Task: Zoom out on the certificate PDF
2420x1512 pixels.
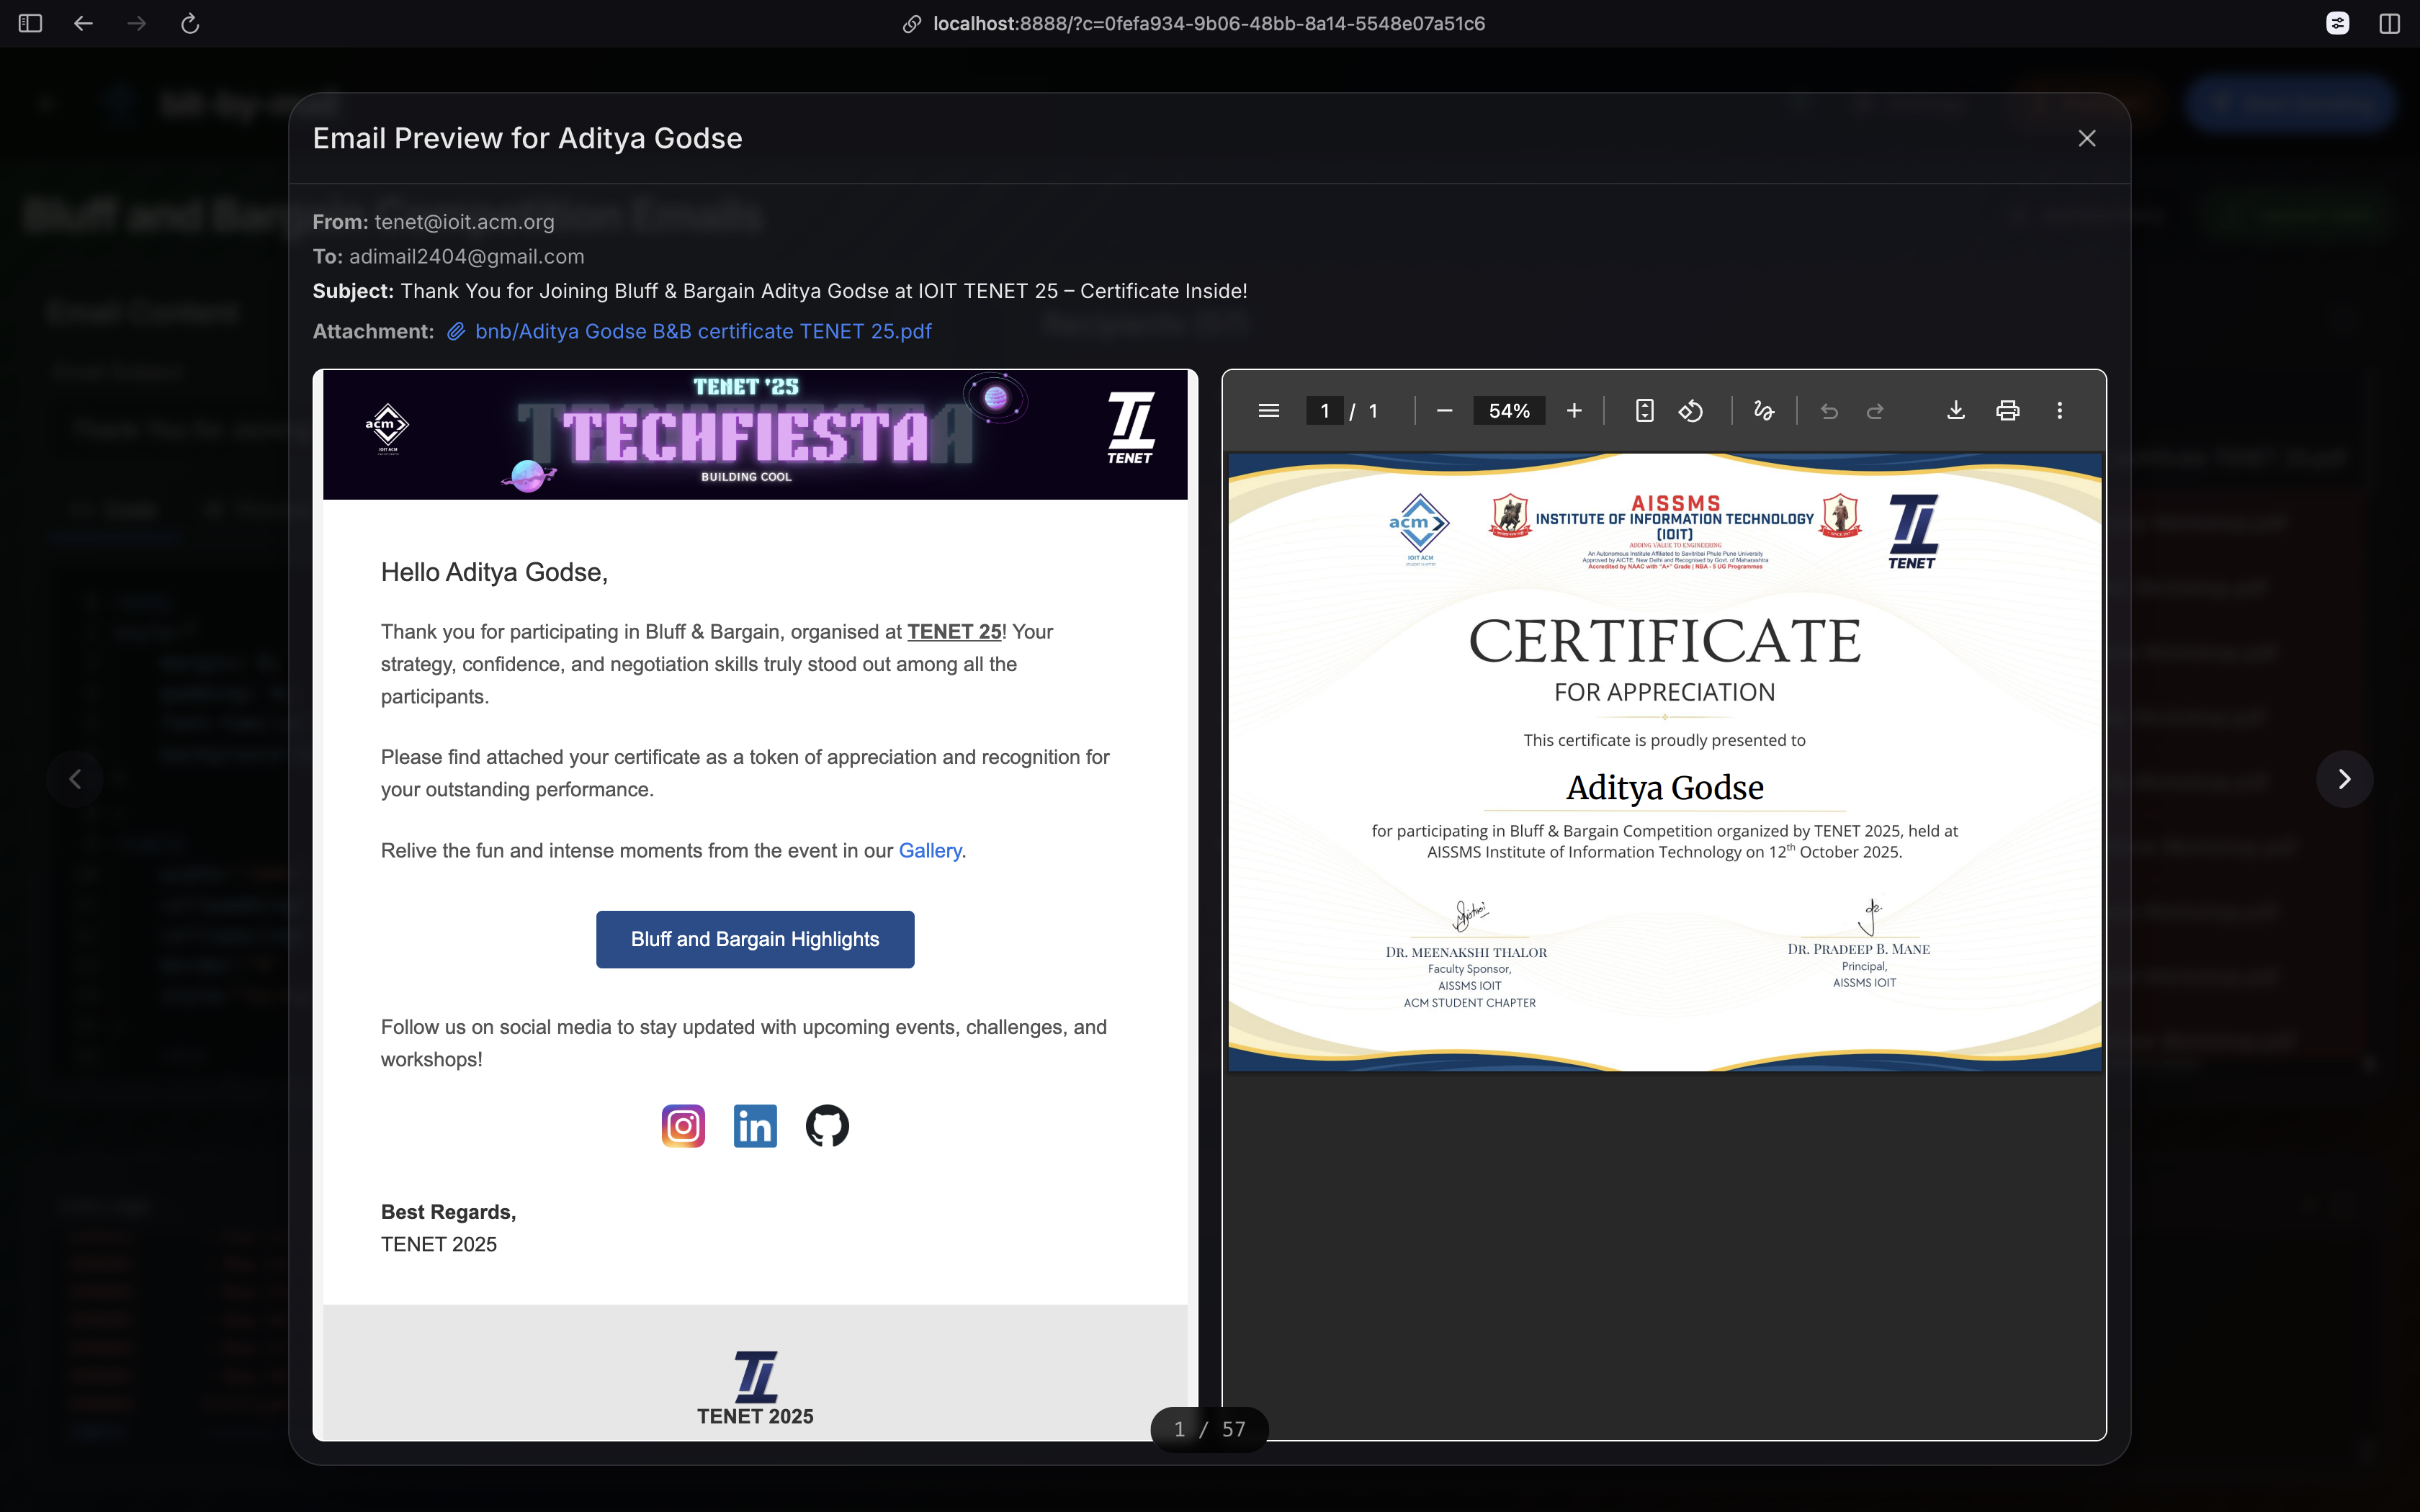Action: click(1444, 410)
